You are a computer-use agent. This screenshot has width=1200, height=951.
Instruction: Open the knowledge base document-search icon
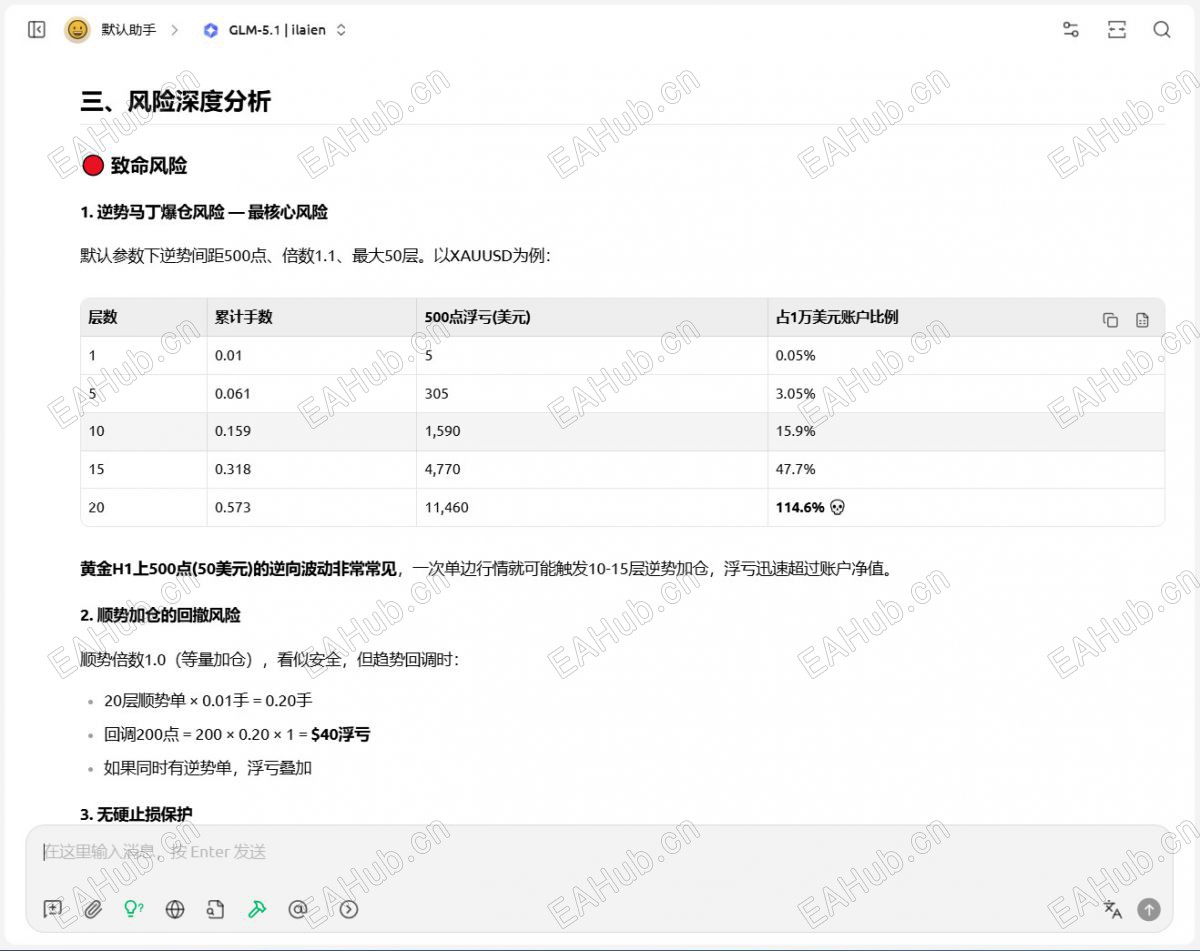point(215,909)
